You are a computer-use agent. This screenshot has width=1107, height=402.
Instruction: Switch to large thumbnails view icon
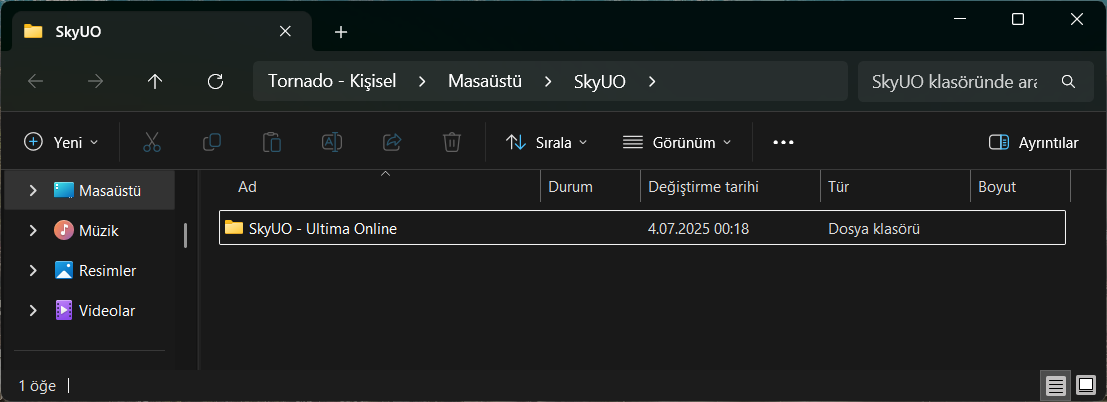1085,386
